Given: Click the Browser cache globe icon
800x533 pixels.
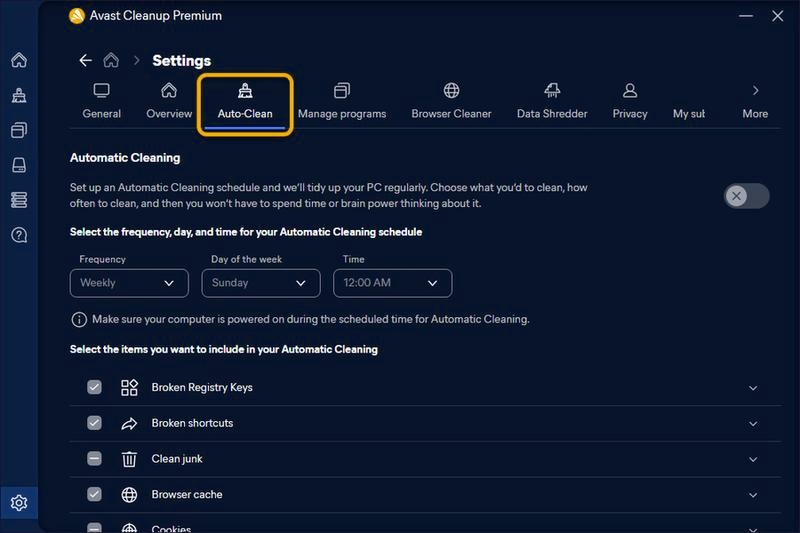Looking at the screenshot, I should coord(129,495).
